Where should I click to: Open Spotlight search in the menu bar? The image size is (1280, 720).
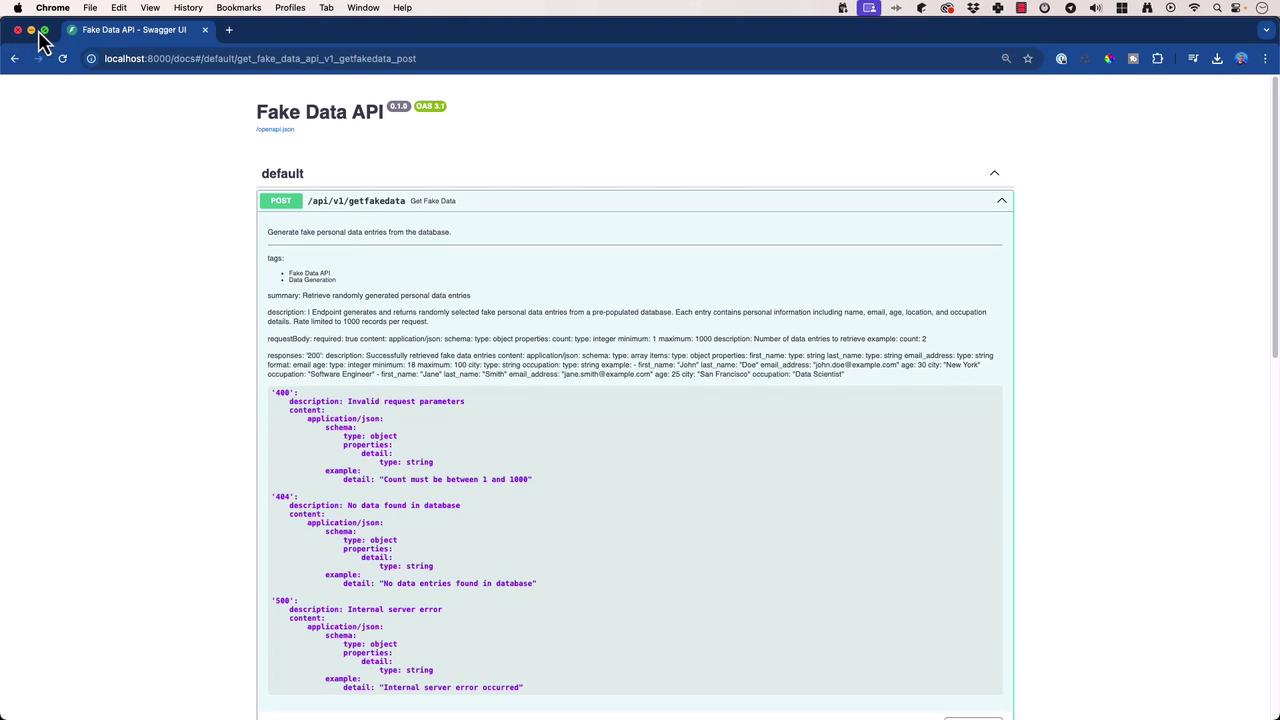(1217, 8)
